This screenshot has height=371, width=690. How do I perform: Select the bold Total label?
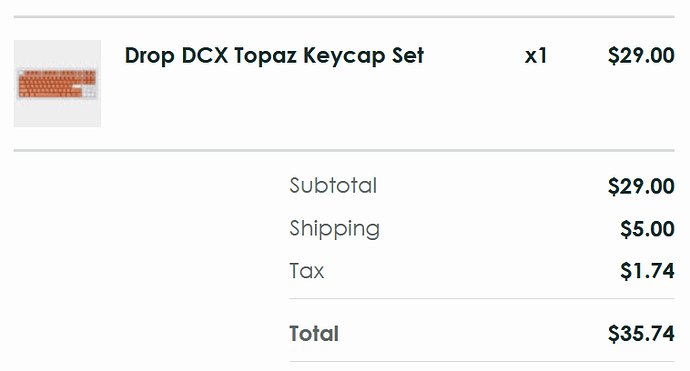[x=314, y=333]
